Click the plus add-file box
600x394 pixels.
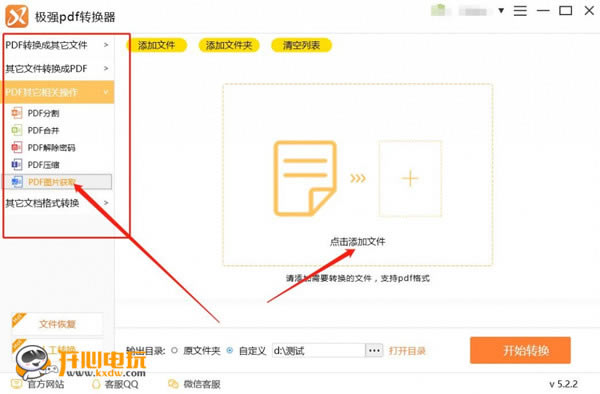tap(410, 179)
